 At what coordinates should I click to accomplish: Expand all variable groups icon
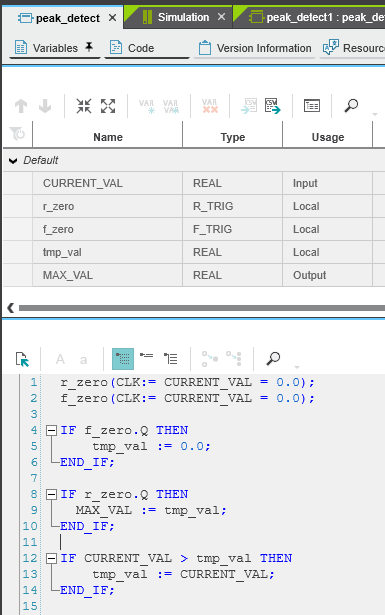click(108, 106)
